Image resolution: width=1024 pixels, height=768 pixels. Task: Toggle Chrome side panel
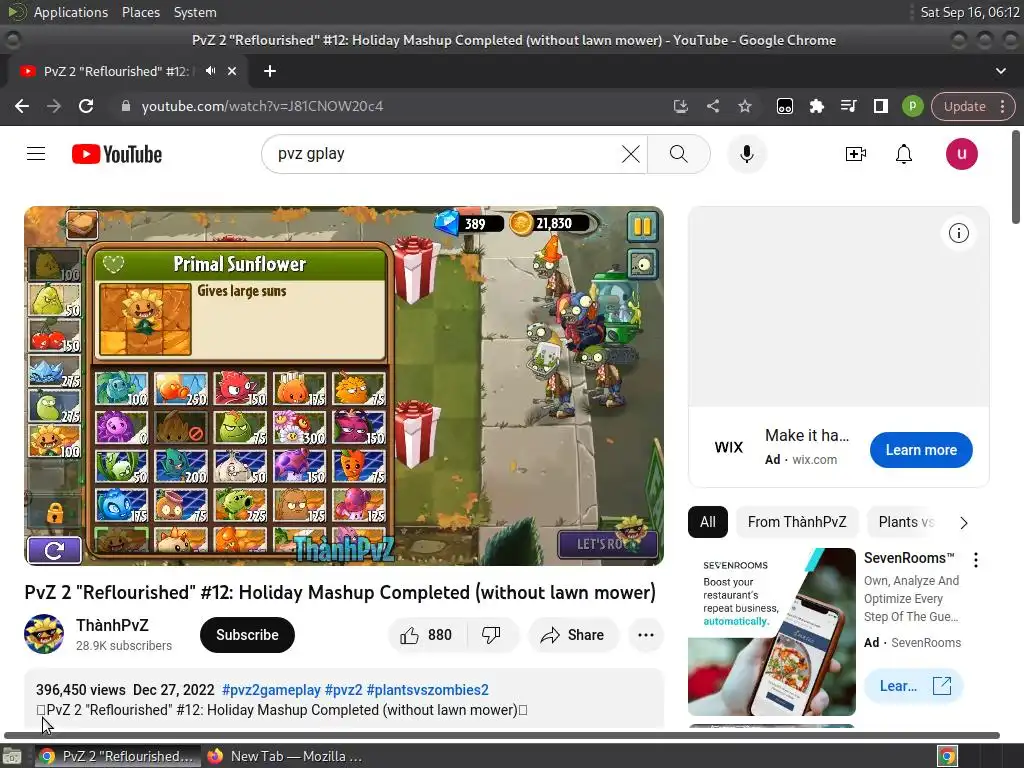point(880,106)
